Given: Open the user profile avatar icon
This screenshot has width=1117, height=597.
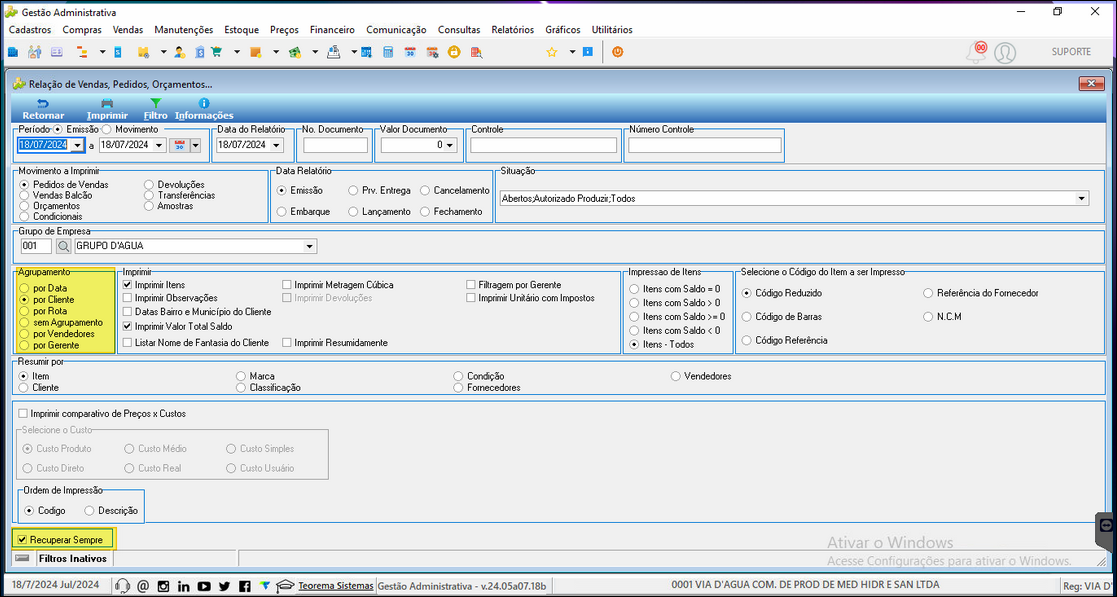Looking at the screenshot, I should 1005,53.
